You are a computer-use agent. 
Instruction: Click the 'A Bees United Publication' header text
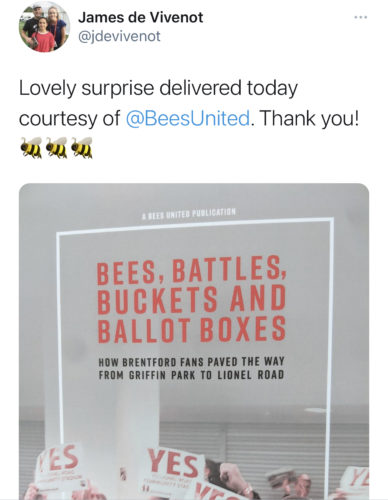click(x=189, y=214)
